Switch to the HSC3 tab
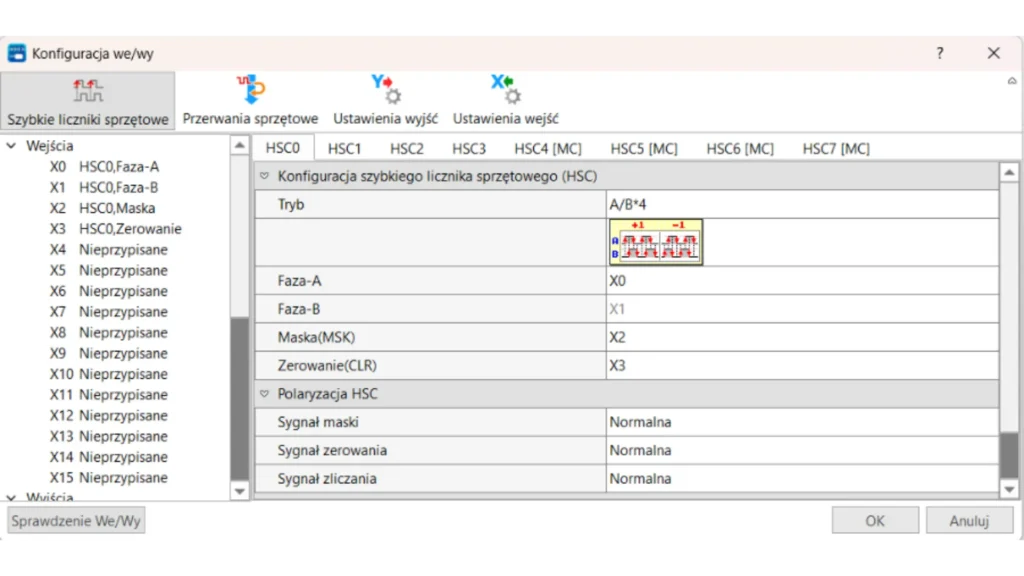Viewport: 1024px width, 576px height. pos(469,149)
